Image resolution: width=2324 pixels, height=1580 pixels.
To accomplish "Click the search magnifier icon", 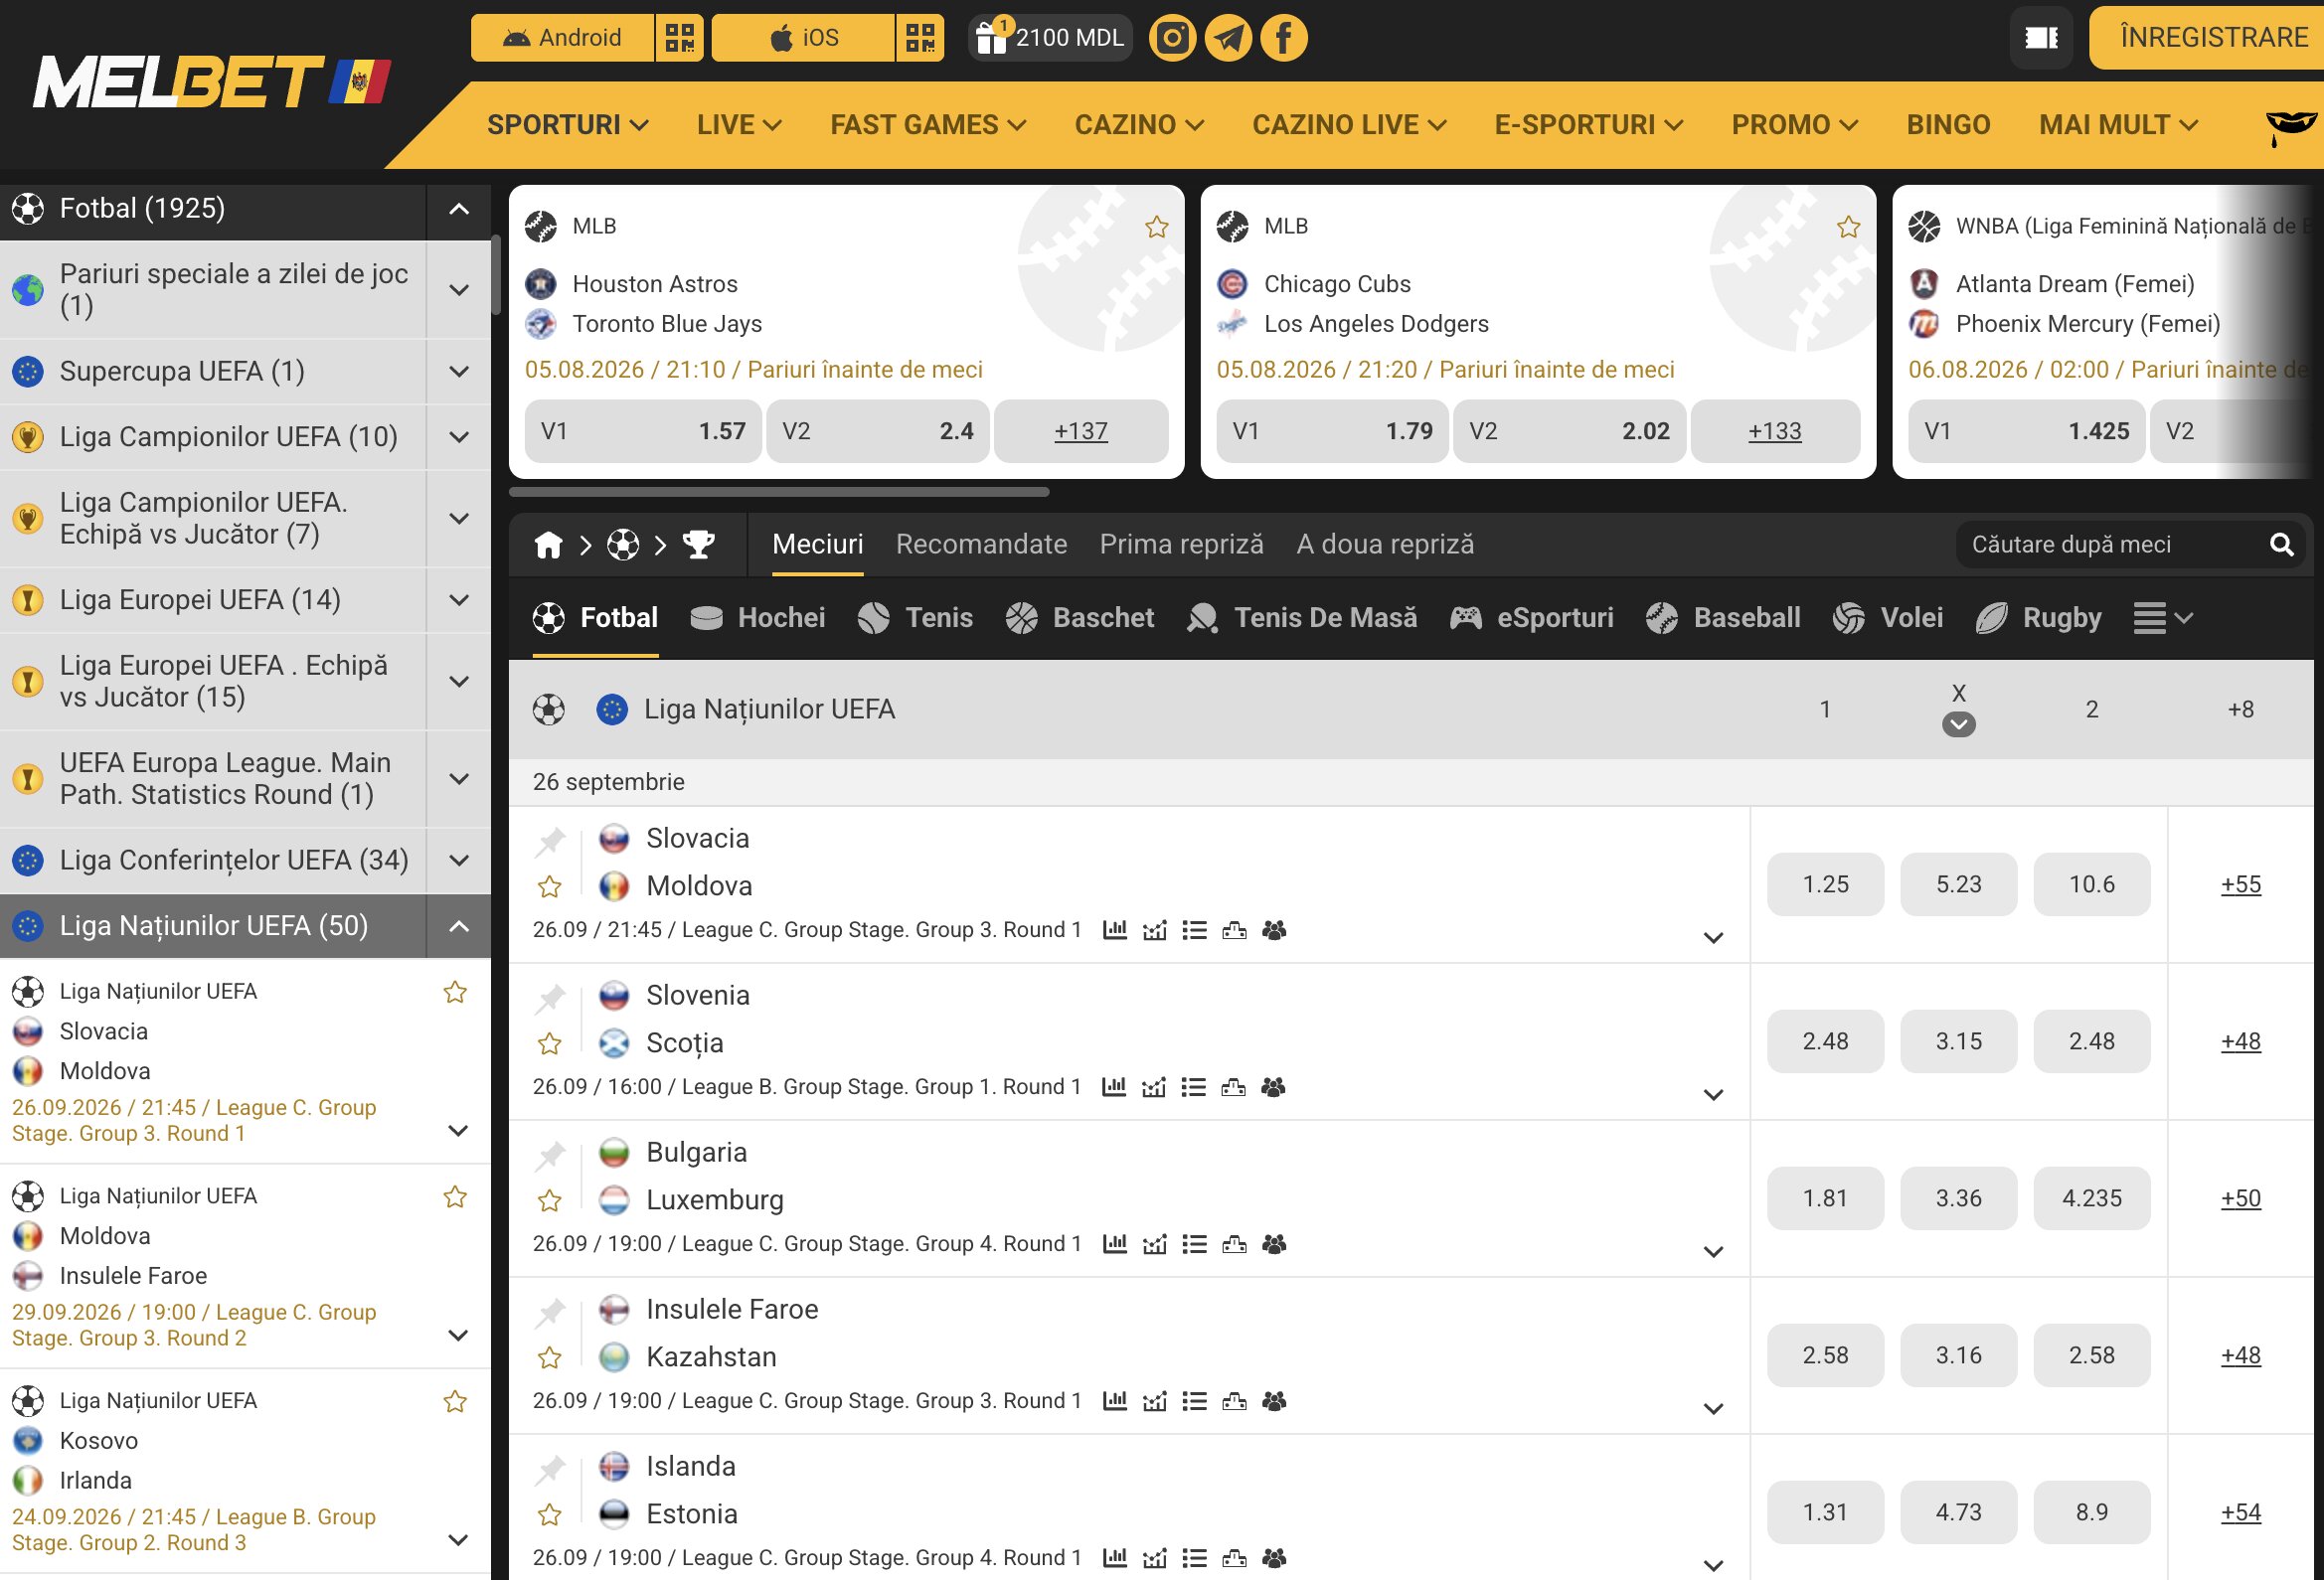I will pyautogui.click(x=2282, y=545).
